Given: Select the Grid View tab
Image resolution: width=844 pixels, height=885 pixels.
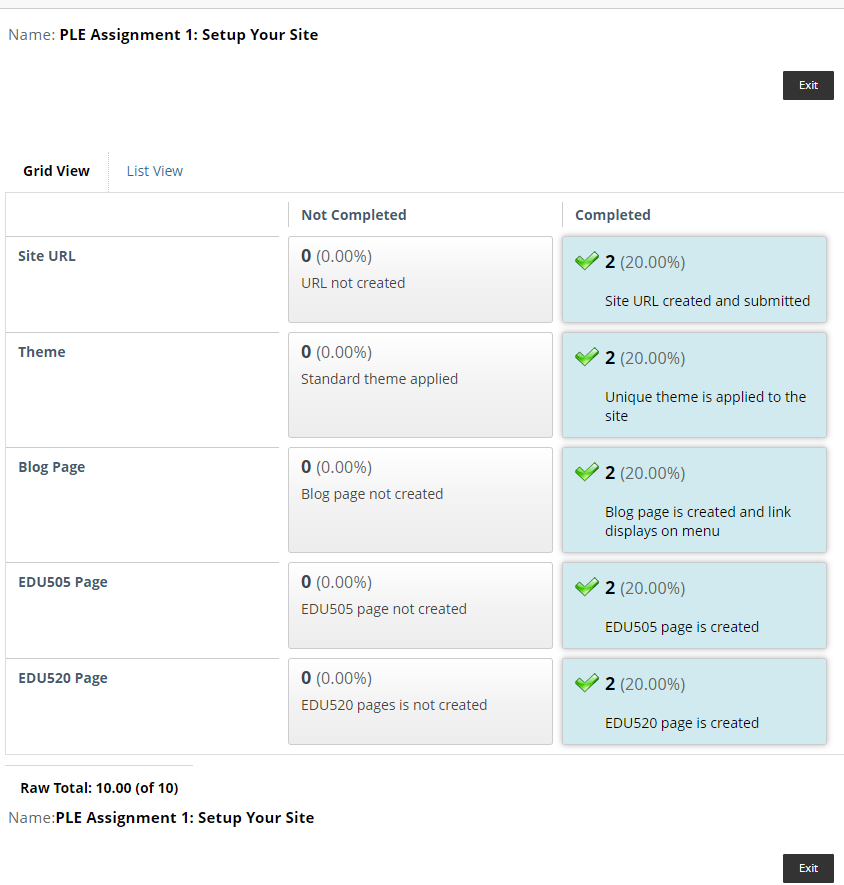Looking at the screenshot, I should click(x=57, y=171).
